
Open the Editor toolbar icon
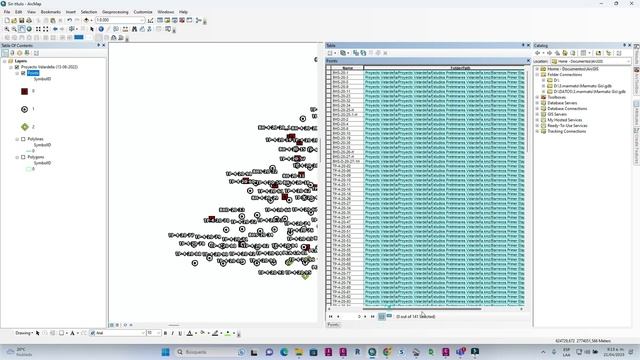coord(151,20)
